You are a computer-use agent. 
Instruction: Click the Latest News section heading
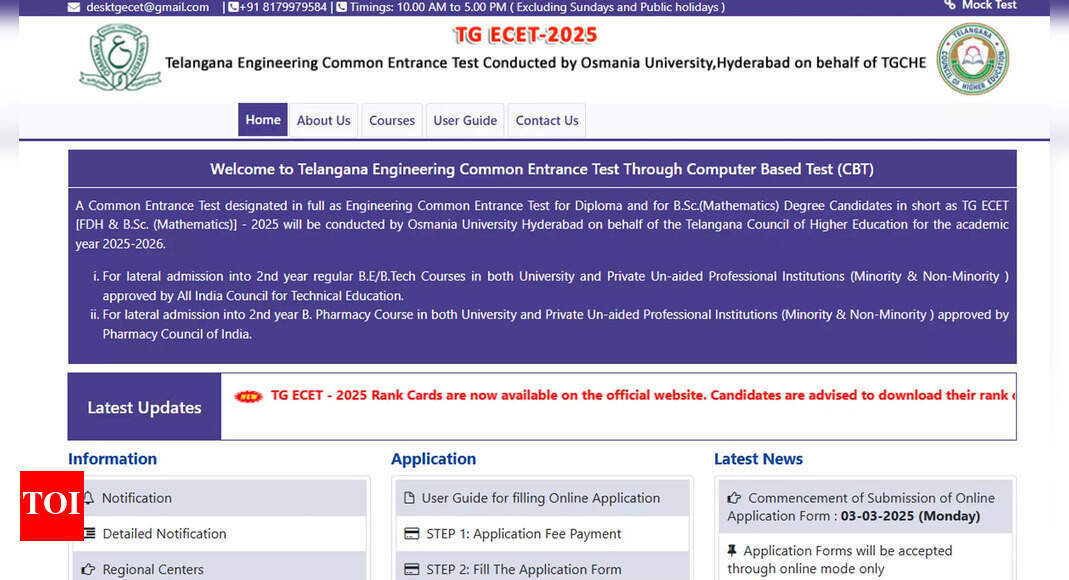click(x=758, y=459)
